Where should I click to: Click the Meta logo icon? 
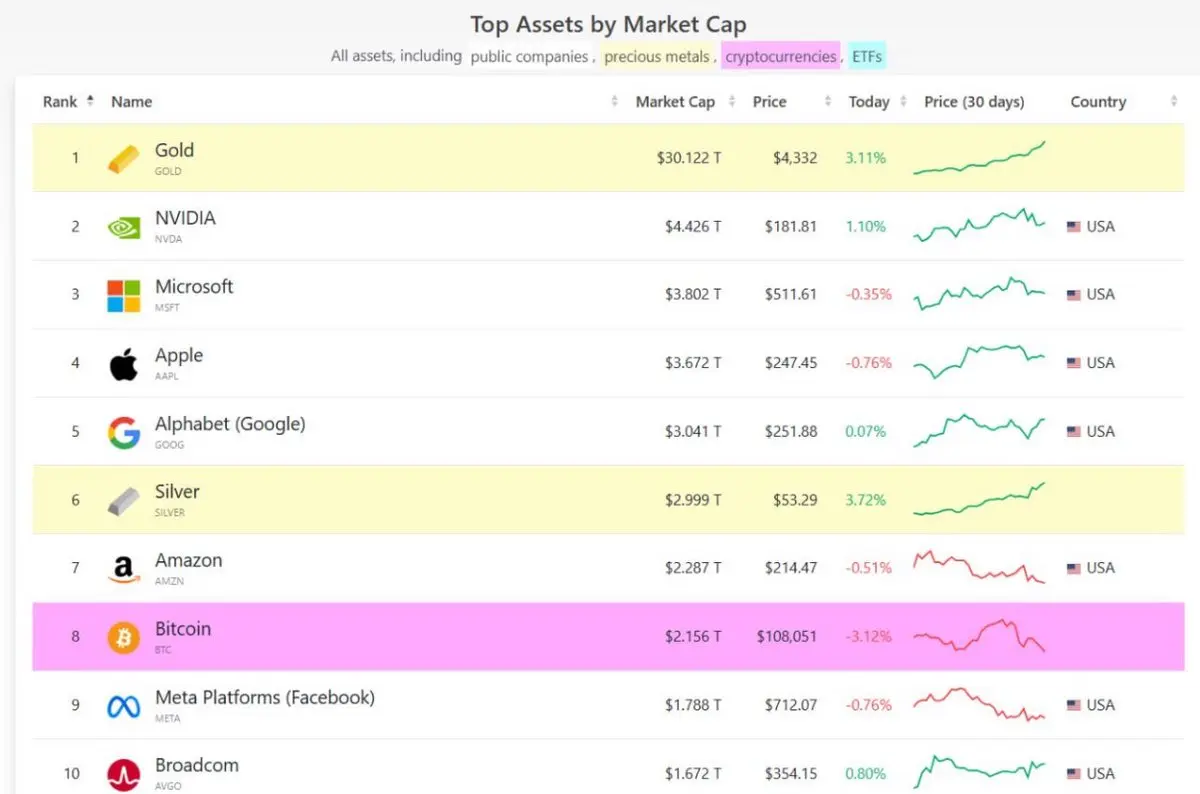124,706
